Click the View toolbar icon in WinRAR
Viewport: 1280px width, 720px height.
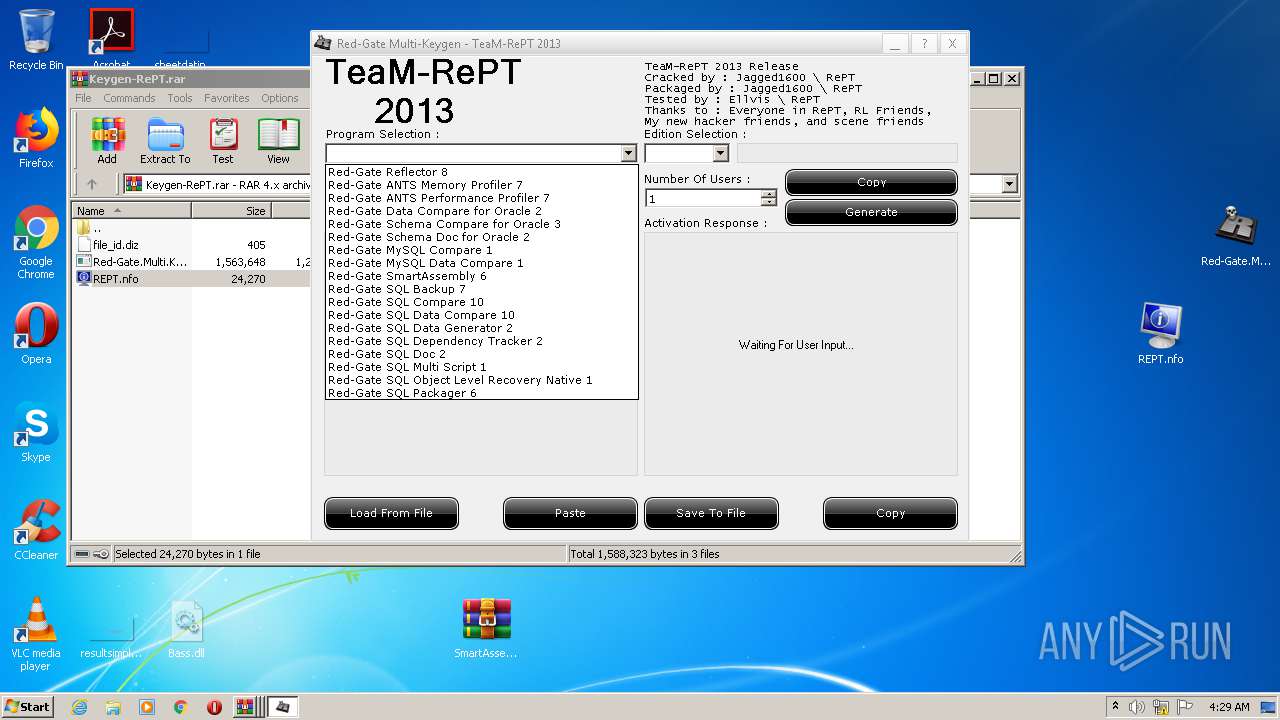coord(278,140)
